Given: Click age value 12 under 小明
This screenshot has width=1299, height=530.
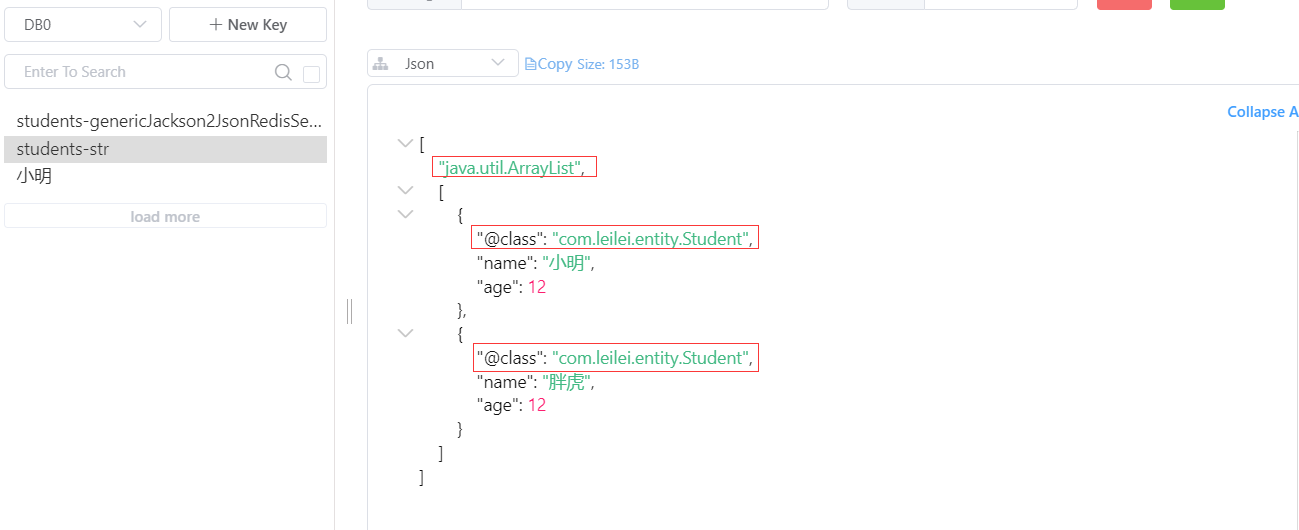Looking at the screenshot, I should (537, 287).
